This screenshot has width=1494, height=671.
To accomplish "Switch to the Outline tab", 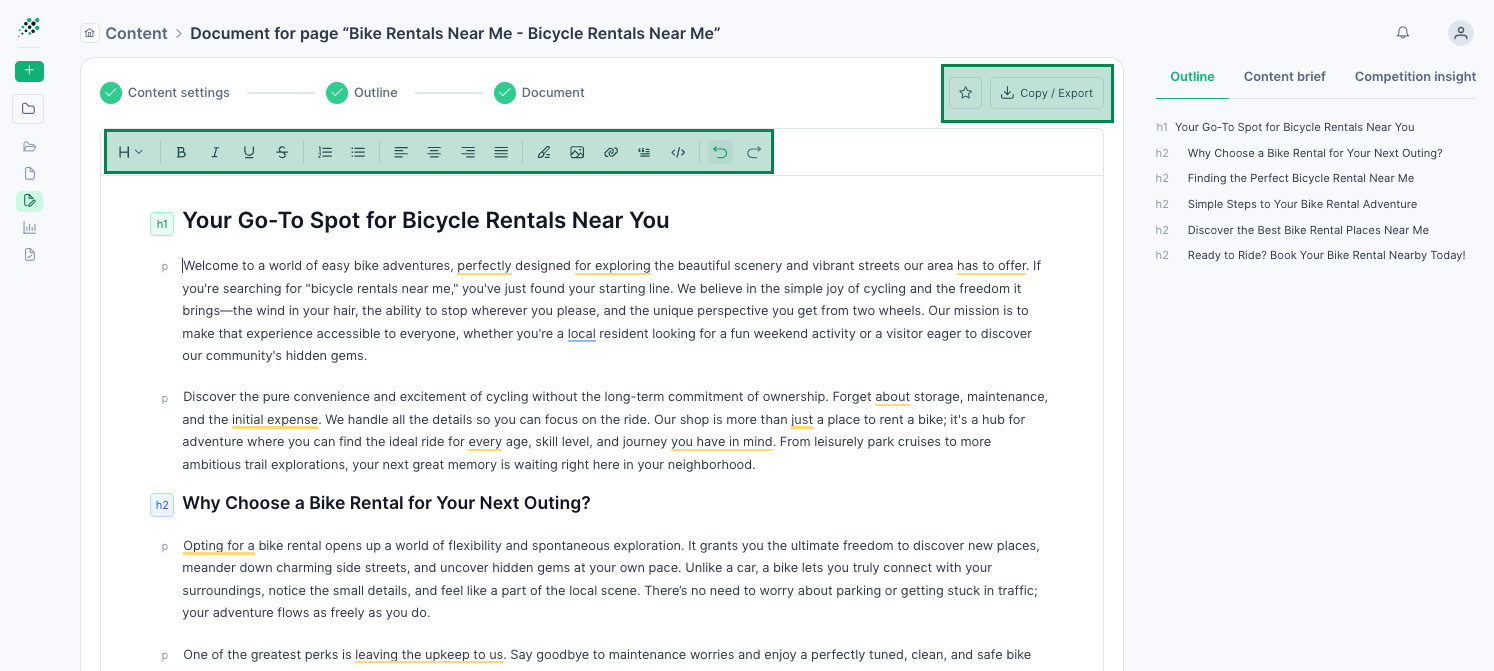I will (x=1192, y=77).
